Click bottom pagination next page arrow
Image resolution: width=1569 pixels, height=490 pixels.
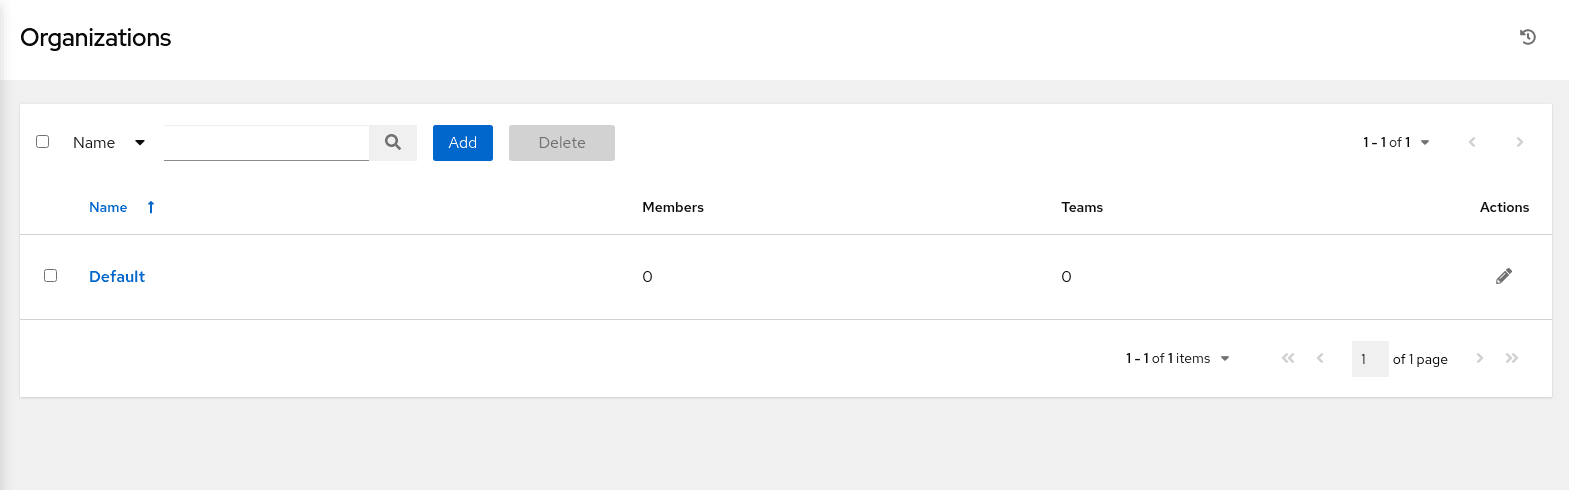(1480, 358)
